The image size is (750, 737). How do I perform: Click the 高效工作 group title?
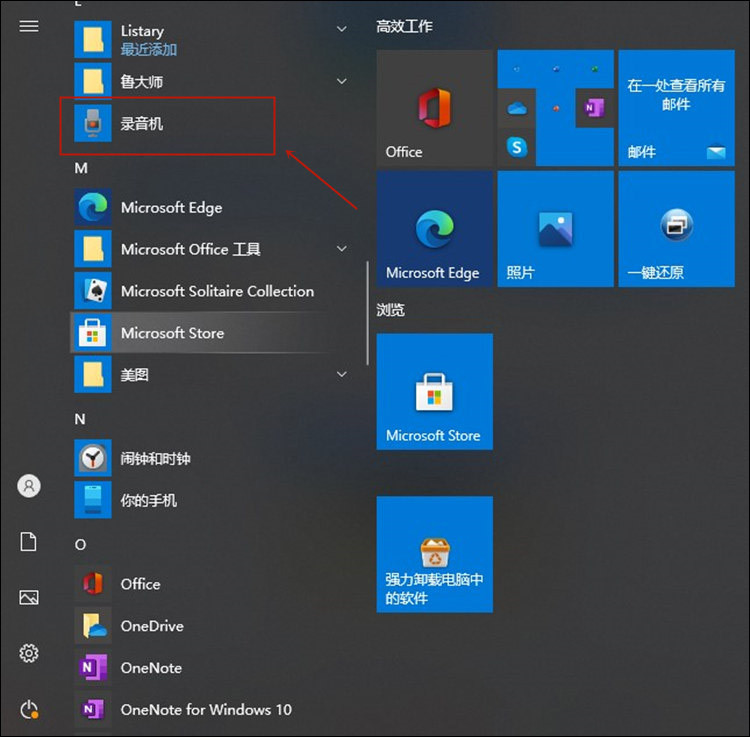click(404, 26)
